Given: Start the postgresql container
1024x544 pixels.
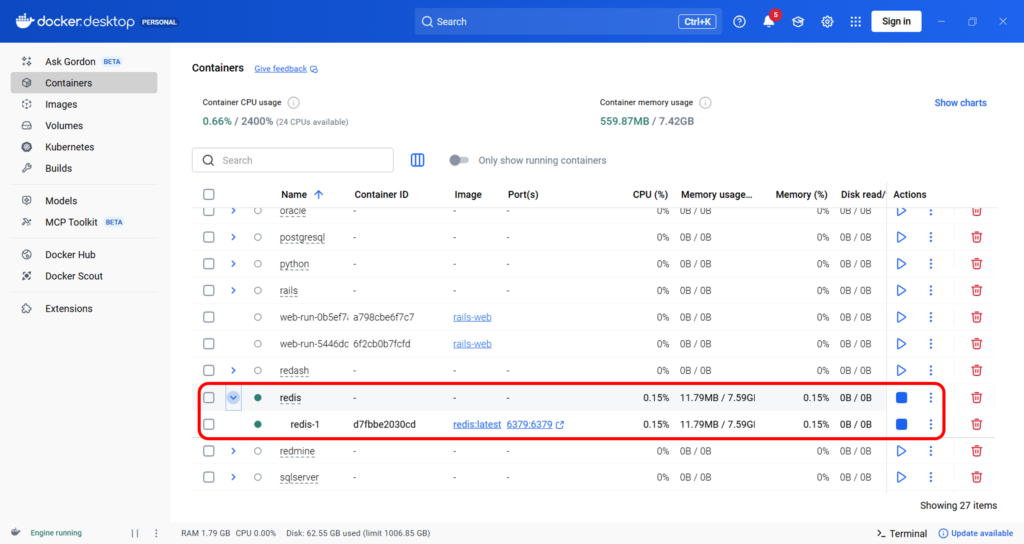Looking at the screenshot, I should click(x=901, y=237).
